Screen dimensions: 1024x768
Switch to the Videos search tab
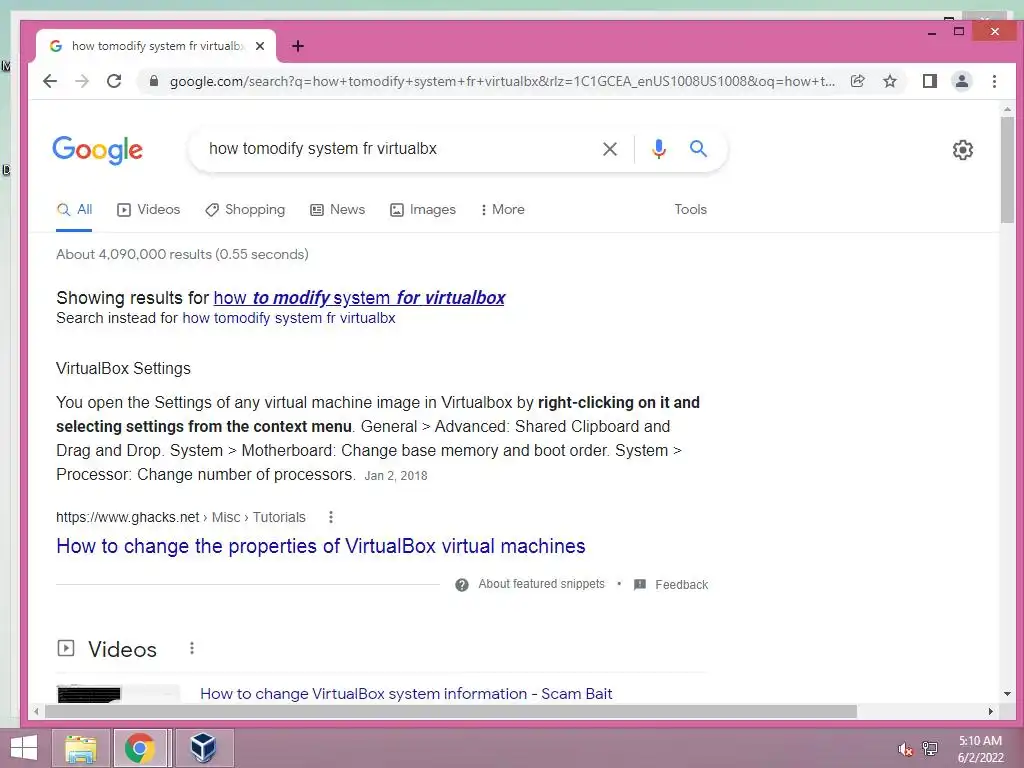[x=148, y=210]
